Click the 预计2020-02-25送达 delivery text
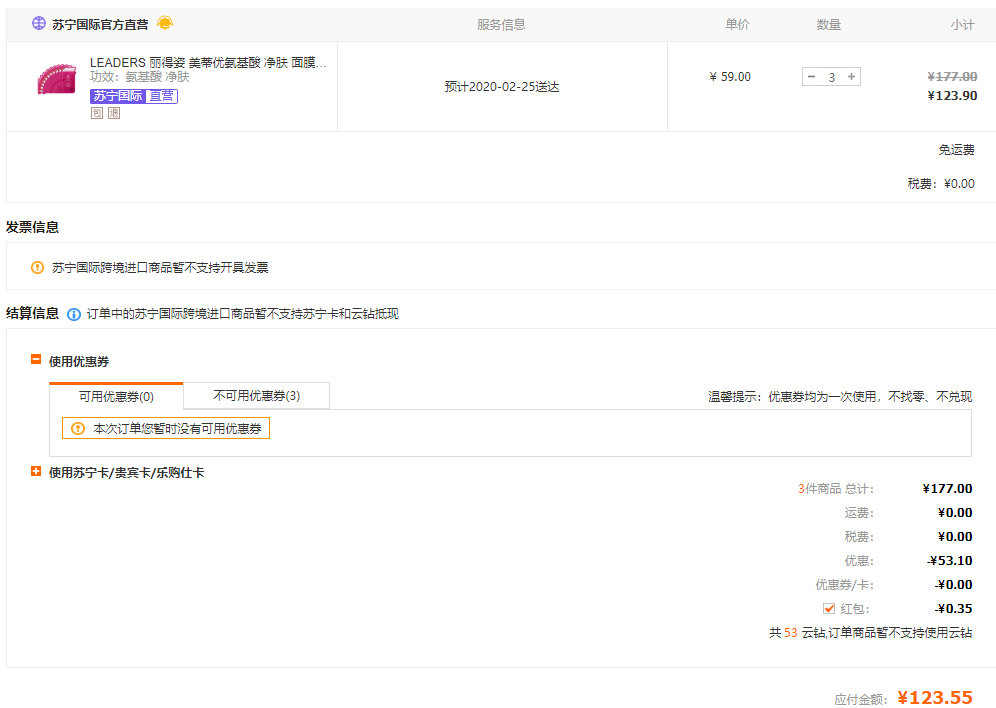This screenshot has width=996, height=708. click(502, 87)
